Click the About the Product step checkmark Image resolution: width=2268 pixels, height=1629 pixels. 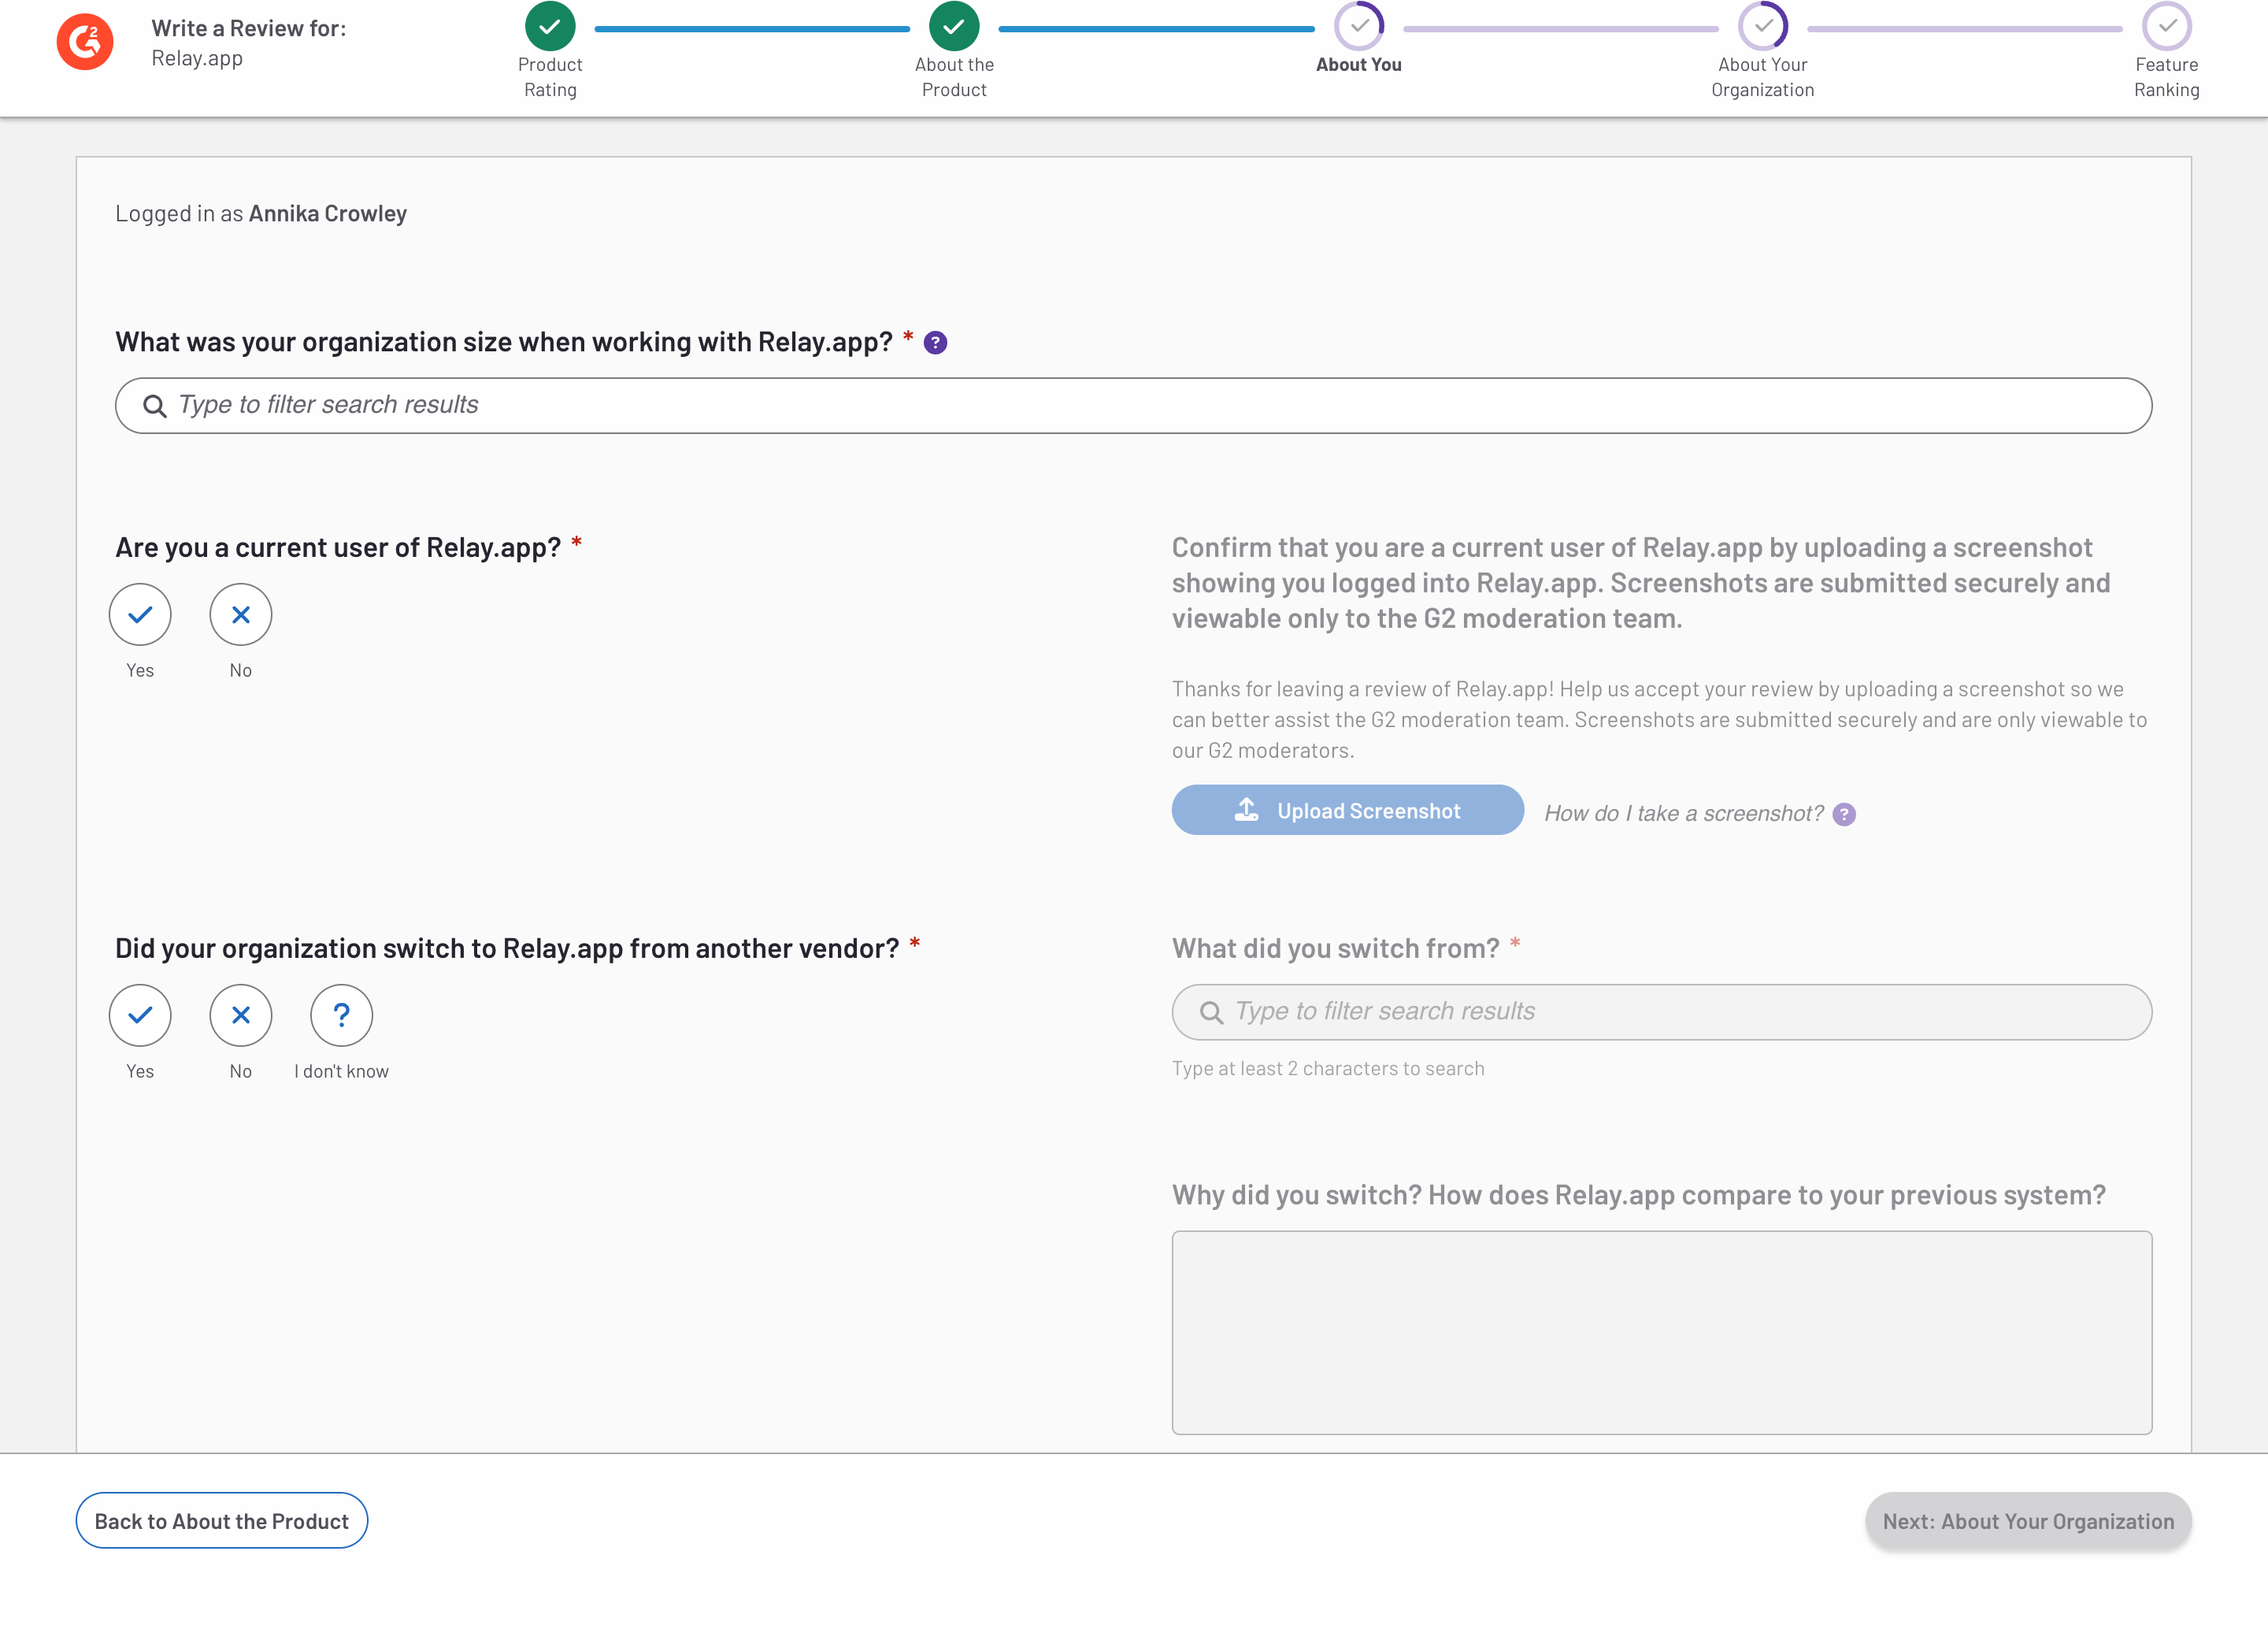(x=954, y=26)
